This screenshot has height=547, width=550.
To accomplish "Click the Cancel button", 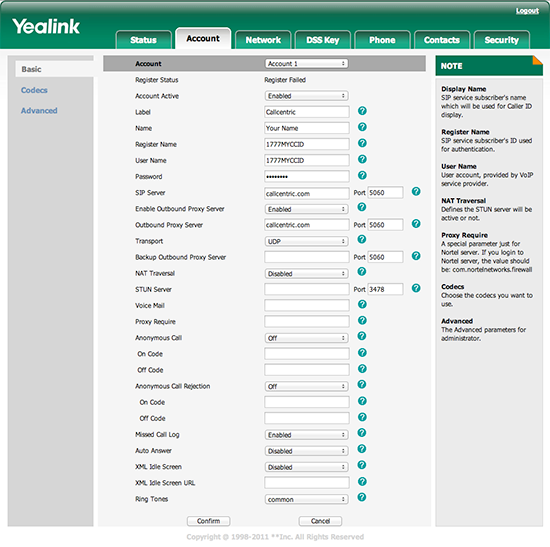I will (320, 521).
